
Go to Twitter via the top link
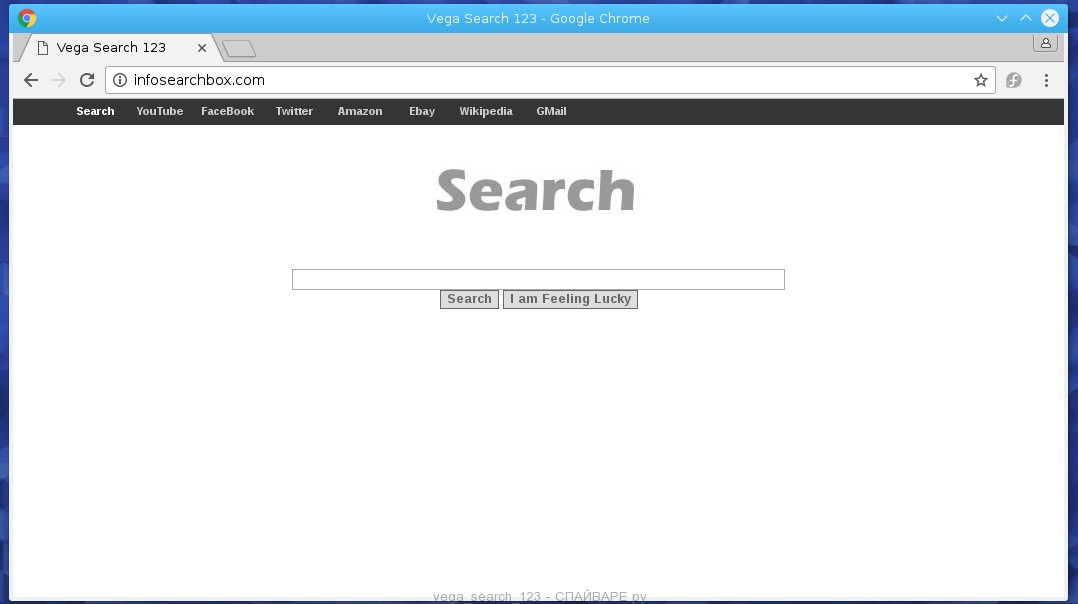coord(293,111)
